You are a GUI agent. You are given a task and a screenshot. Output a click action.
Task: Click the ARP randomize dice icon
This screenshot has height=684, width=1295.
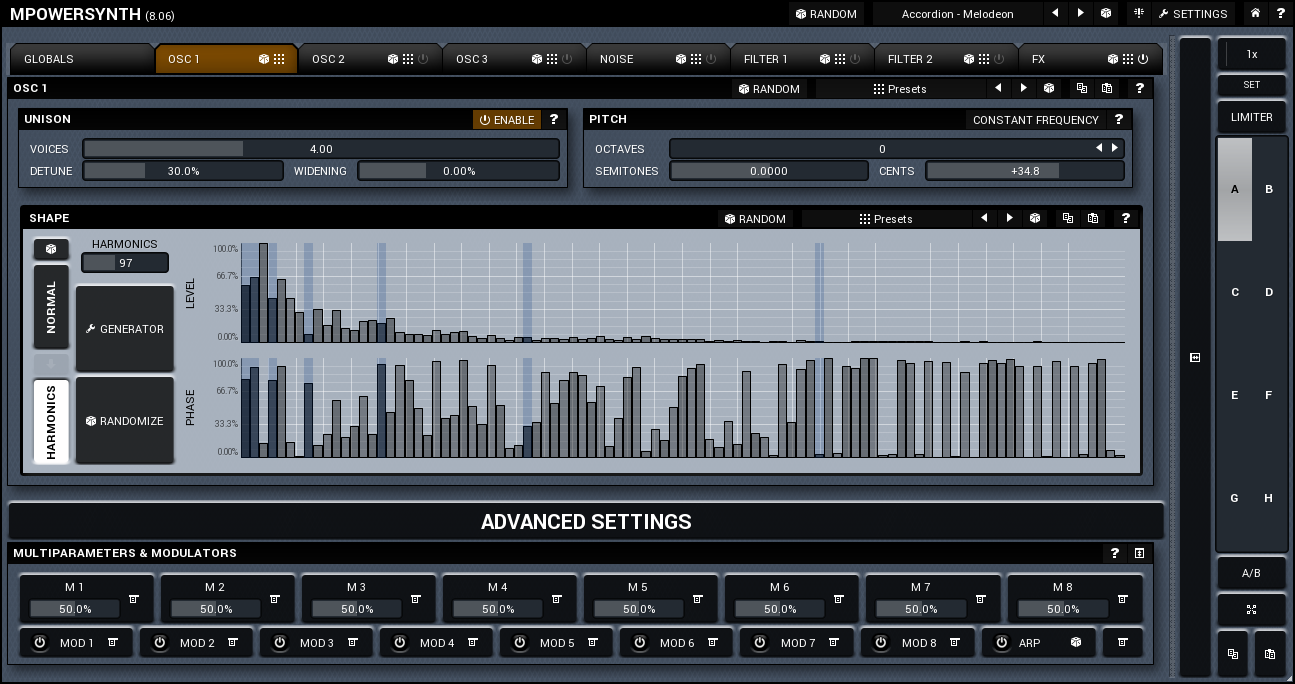(1076, 643)
